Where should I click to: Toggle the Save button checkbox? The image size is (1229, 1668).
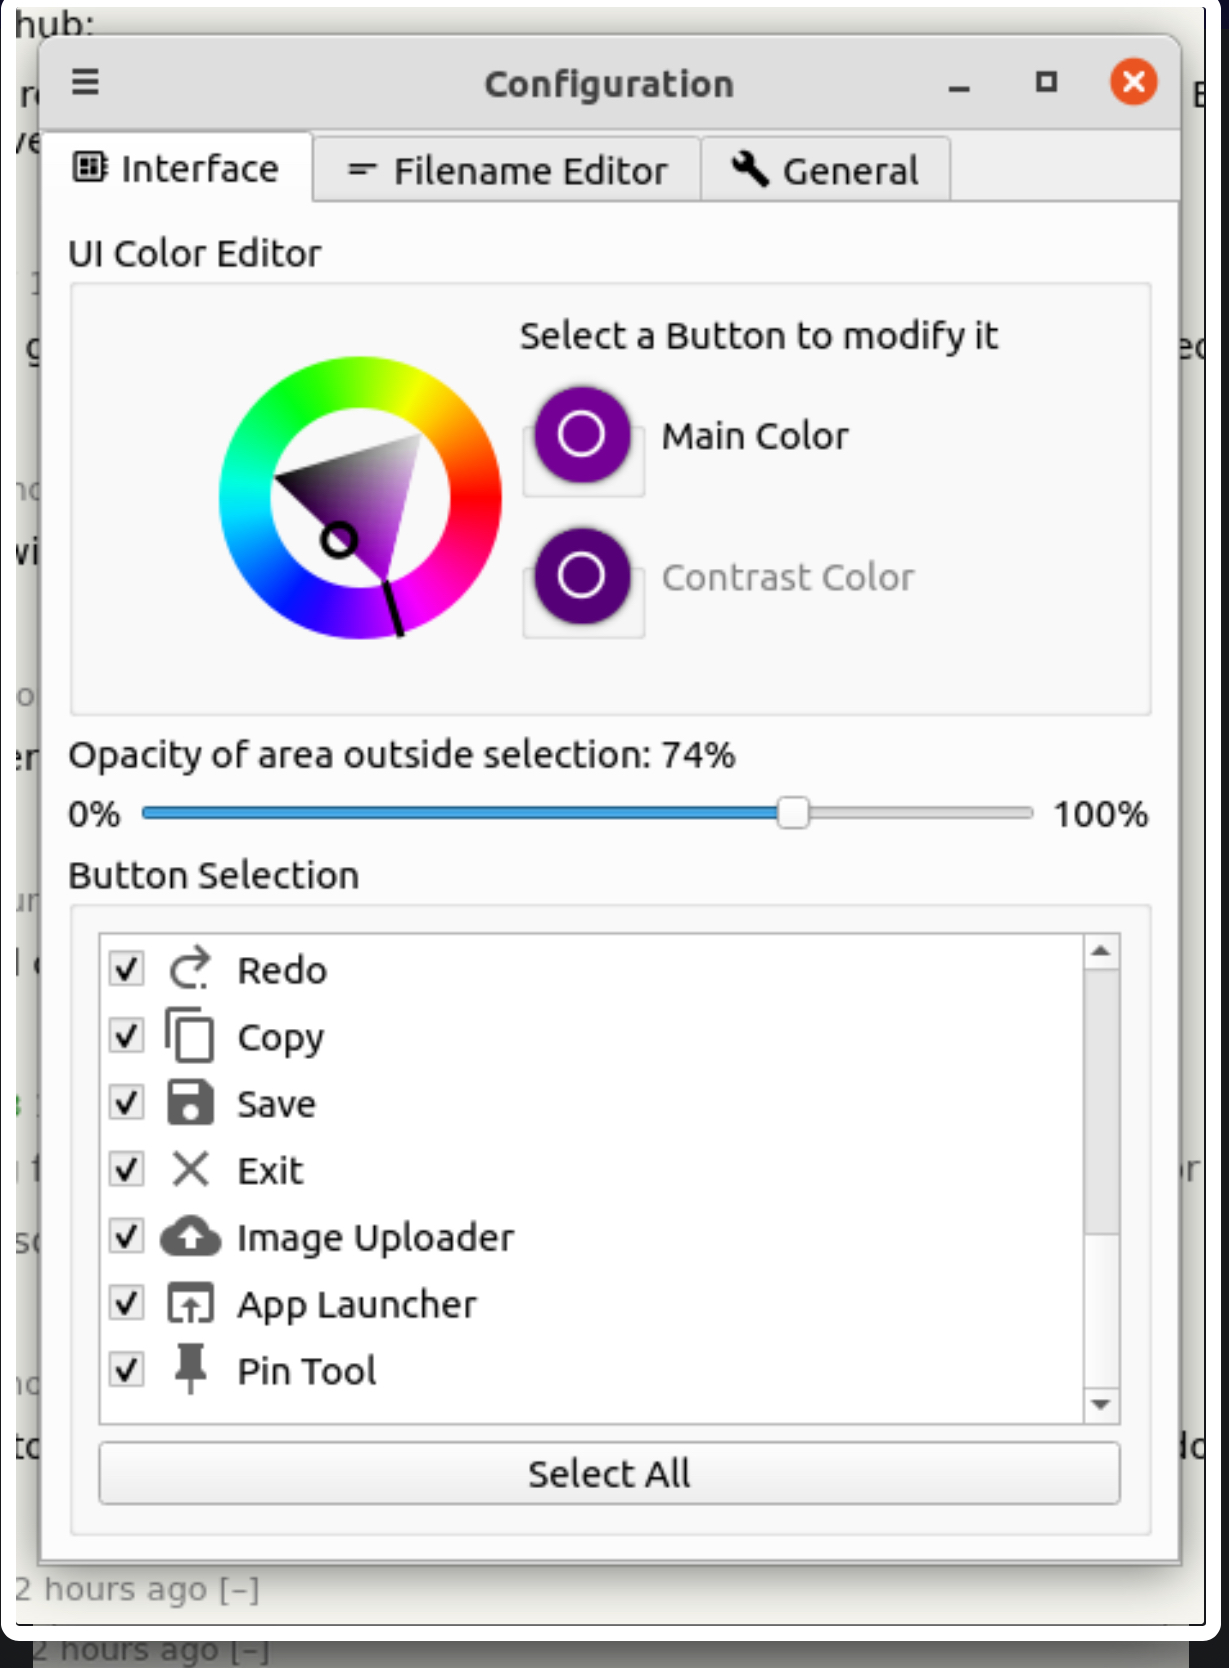tap(126, 1102)
